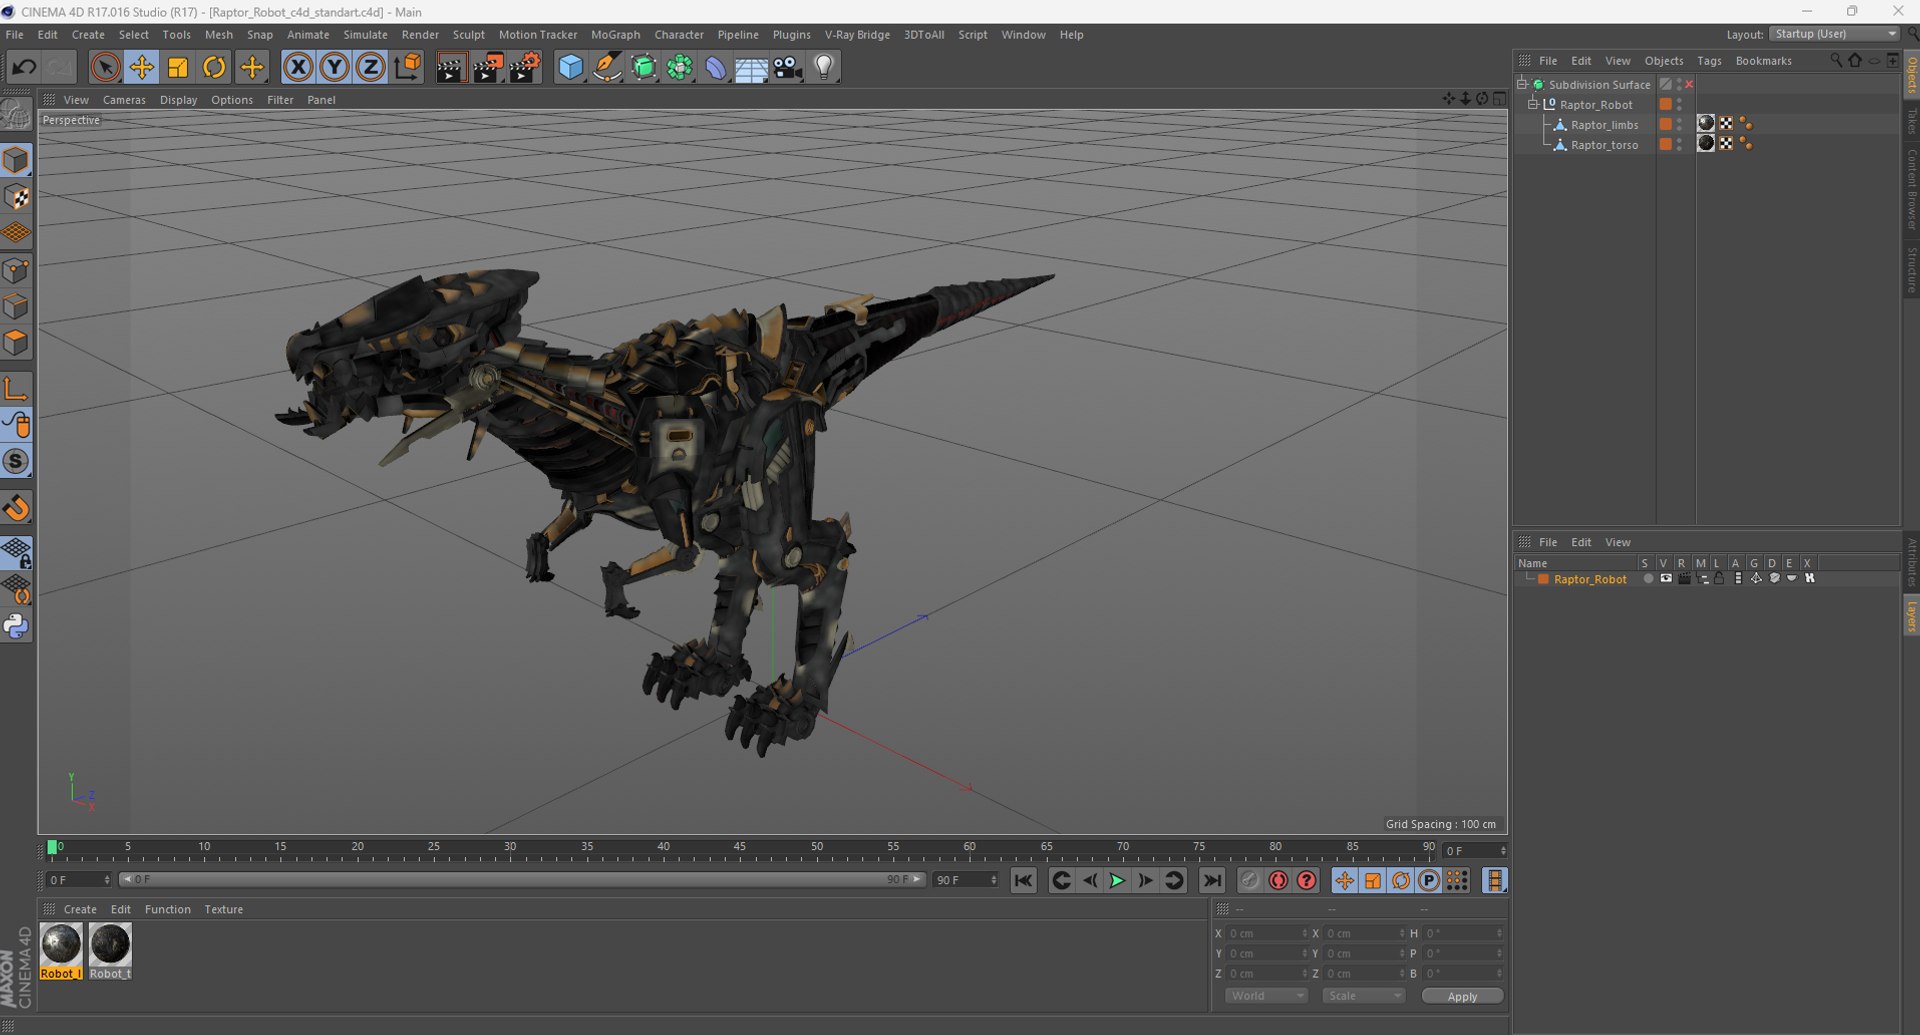Add a Cube primitive object
Screen dimensions: 1920x1035
(x=570, y=67)
